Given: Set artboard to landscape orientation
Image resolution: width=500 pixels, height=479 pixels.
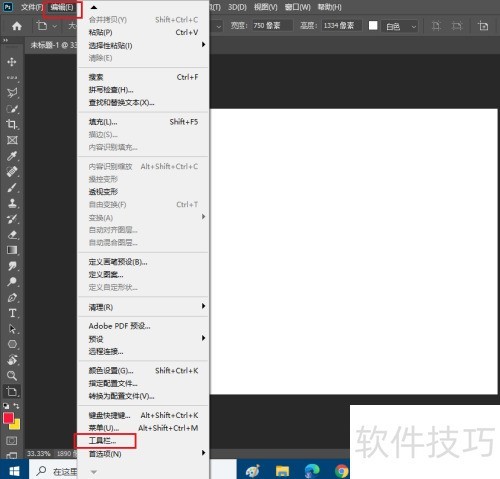Looking at the screenshot, I should 457,26.
